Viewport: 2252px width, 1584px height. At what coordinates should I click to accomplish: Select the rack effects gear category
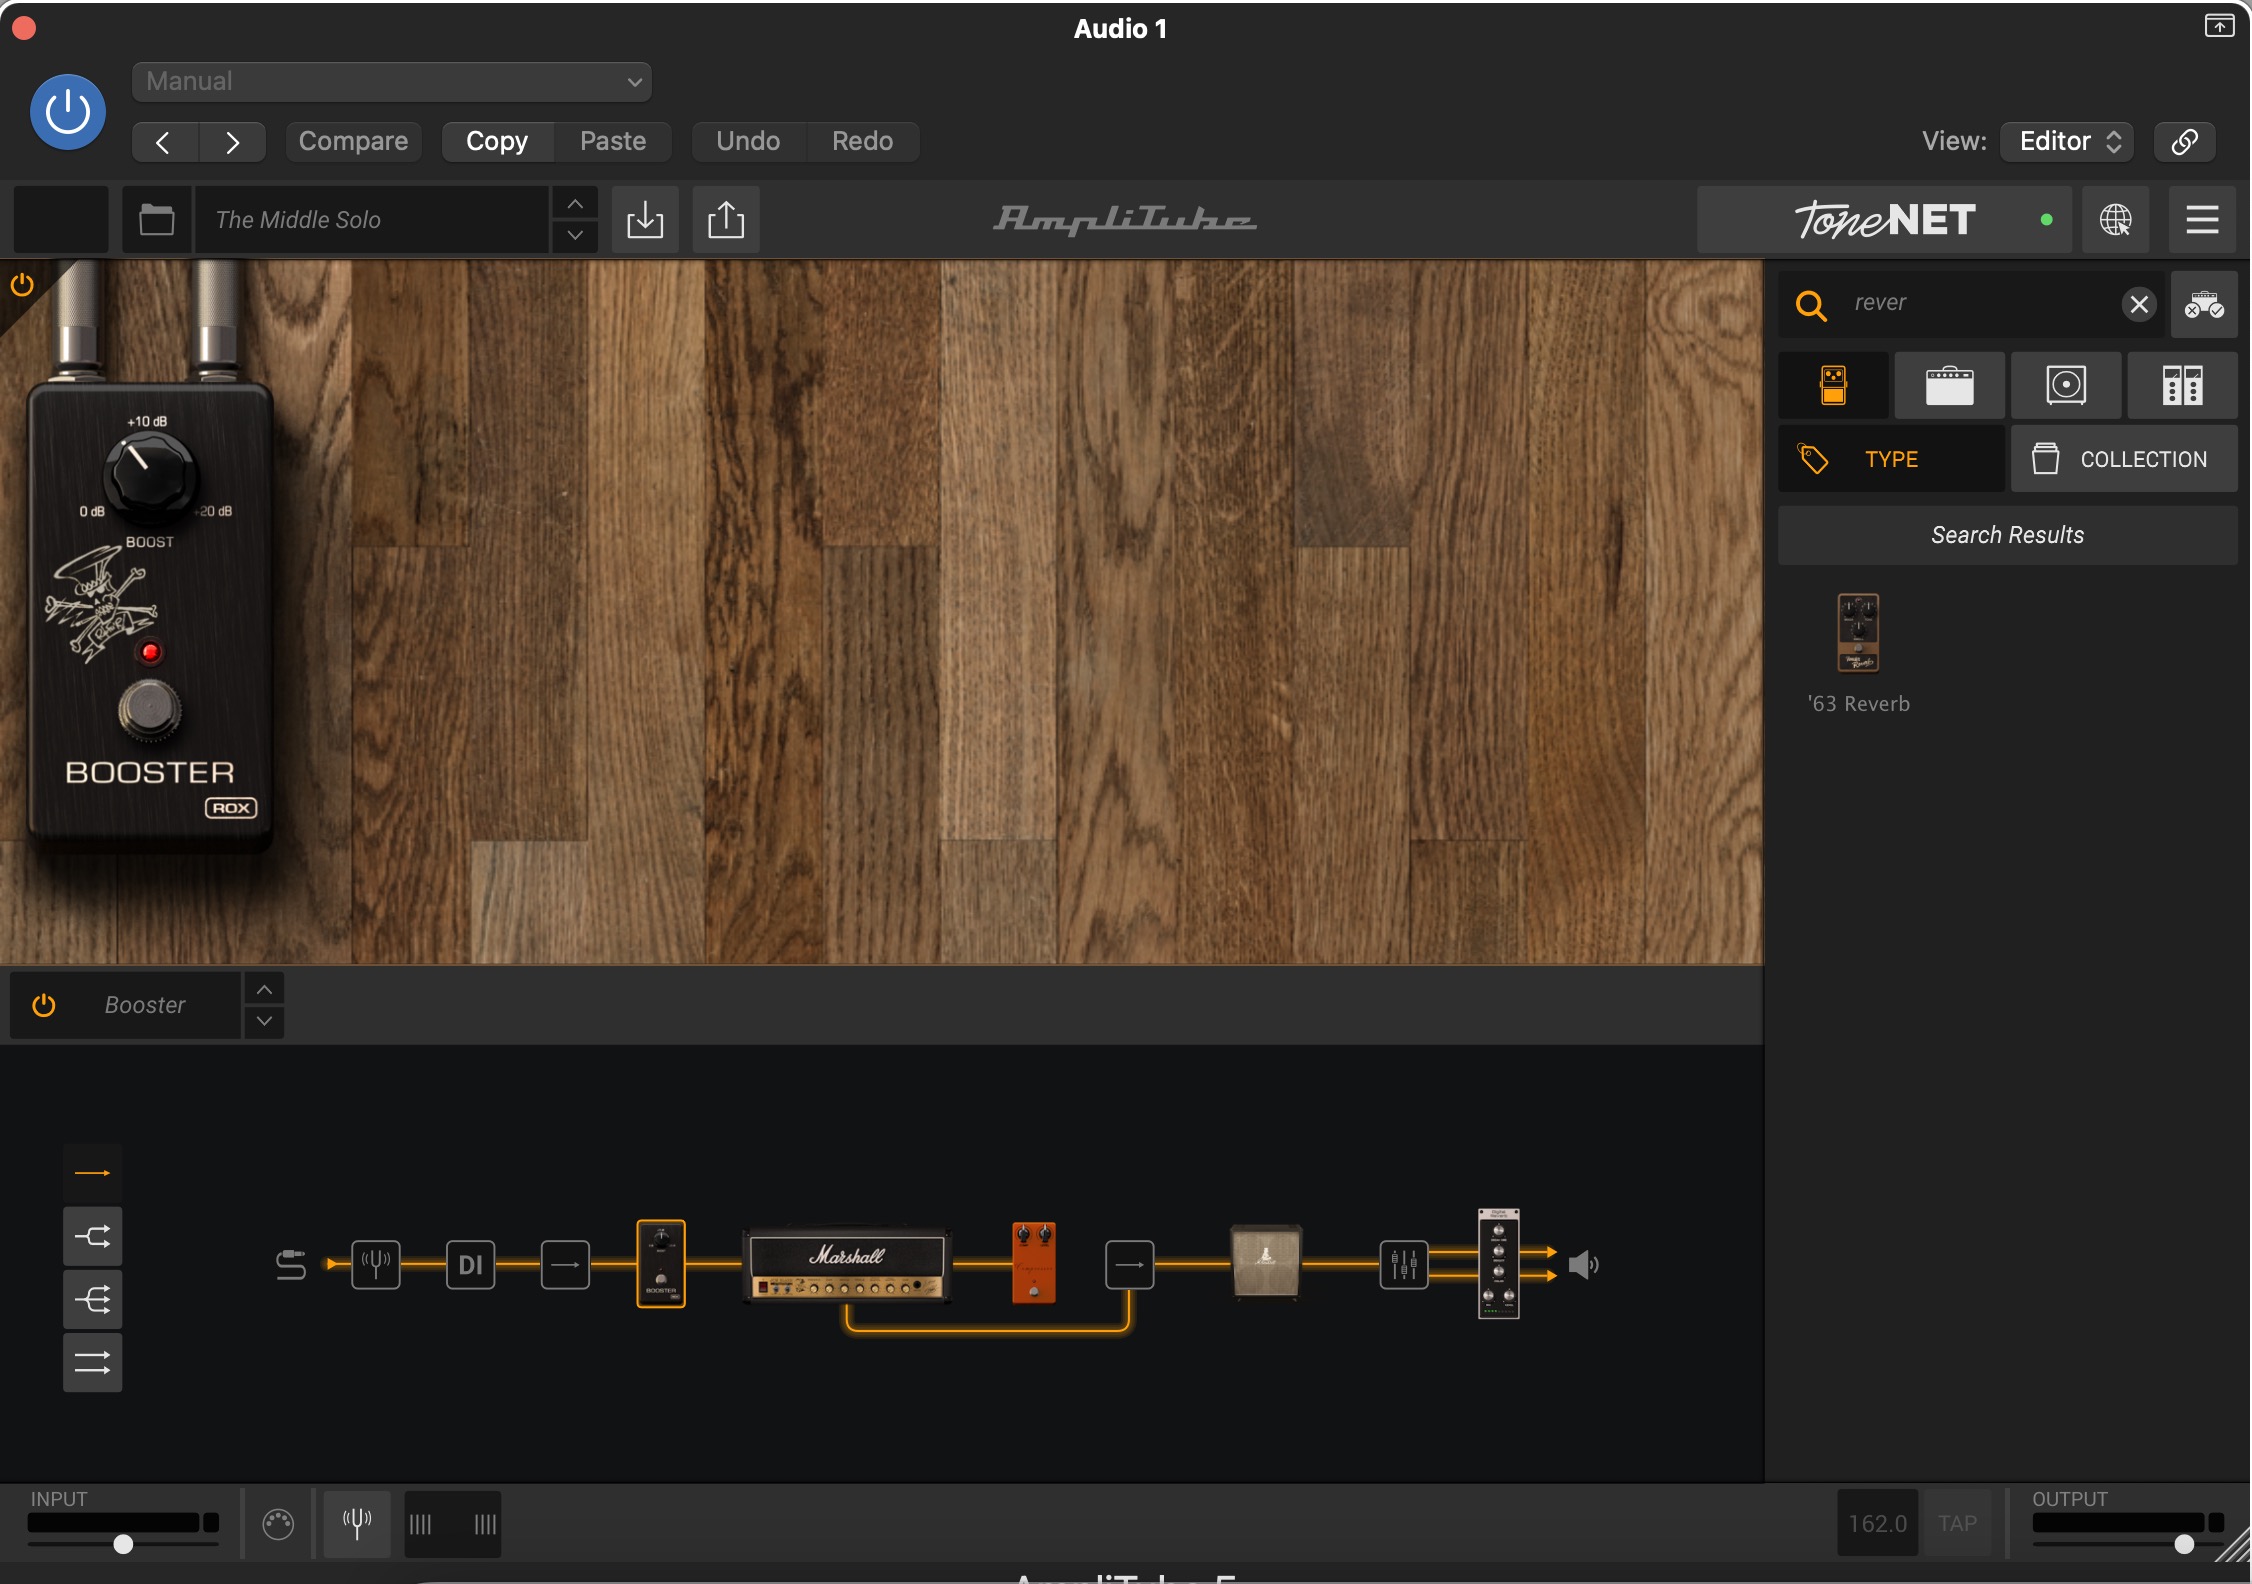[x=2182, y=385]
